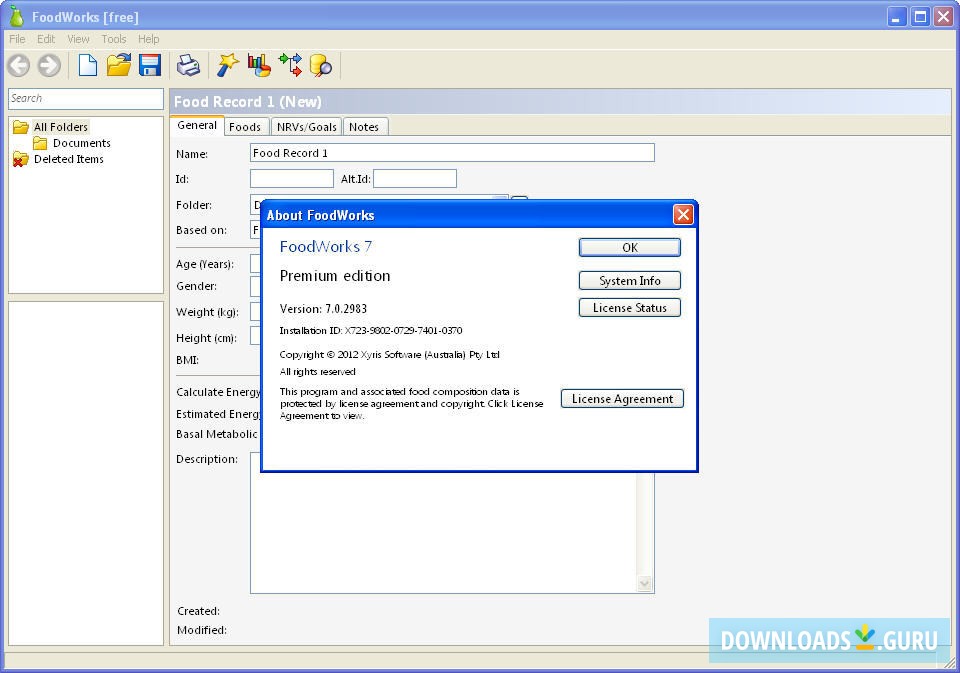Minimize the FoodWorks window
Viewport: 960px width, 673px height.
tap(896, 17)
